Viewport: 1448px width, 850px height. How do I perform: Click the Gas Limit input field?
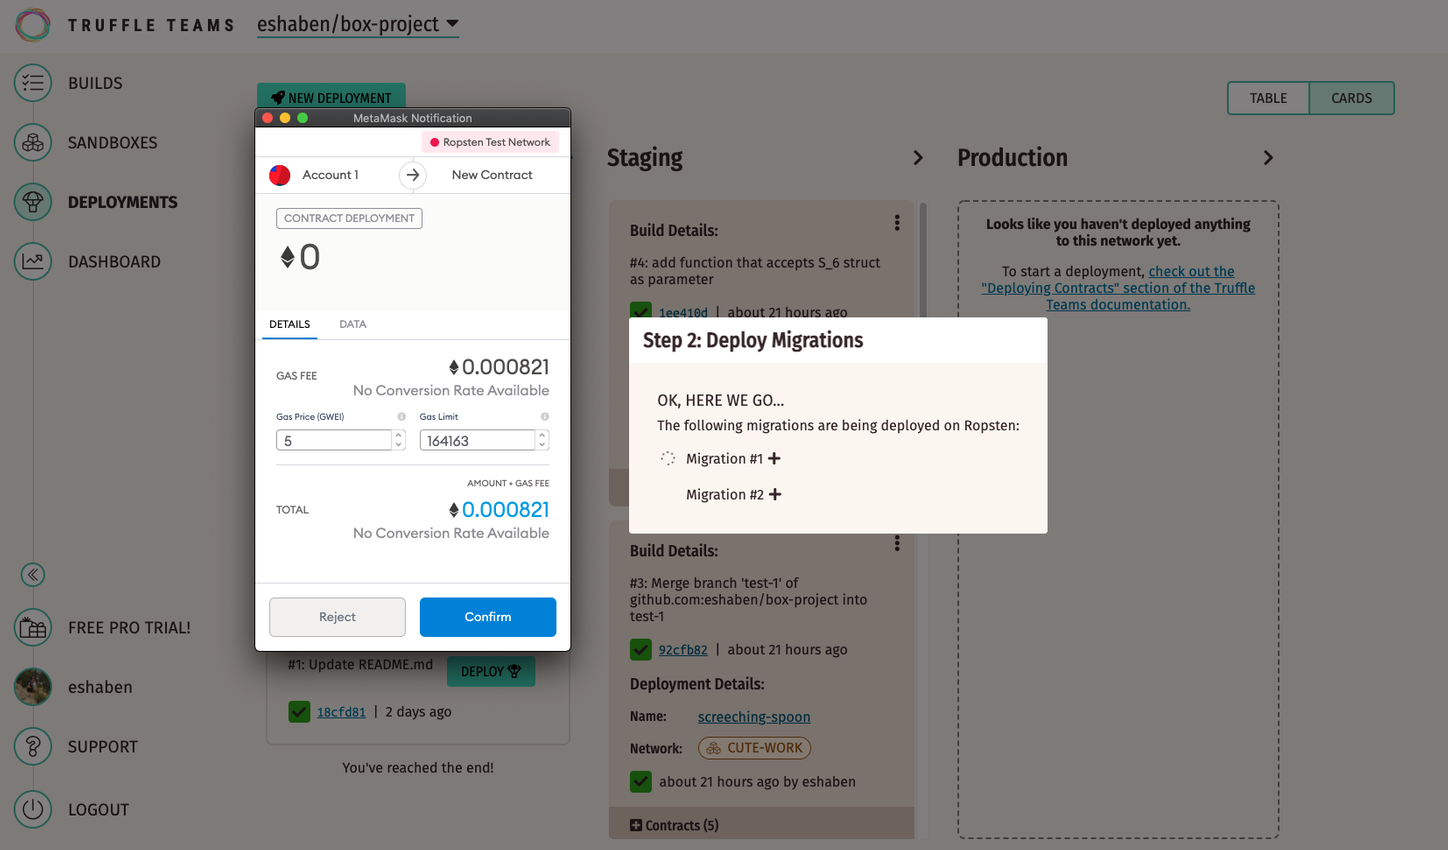477,440
